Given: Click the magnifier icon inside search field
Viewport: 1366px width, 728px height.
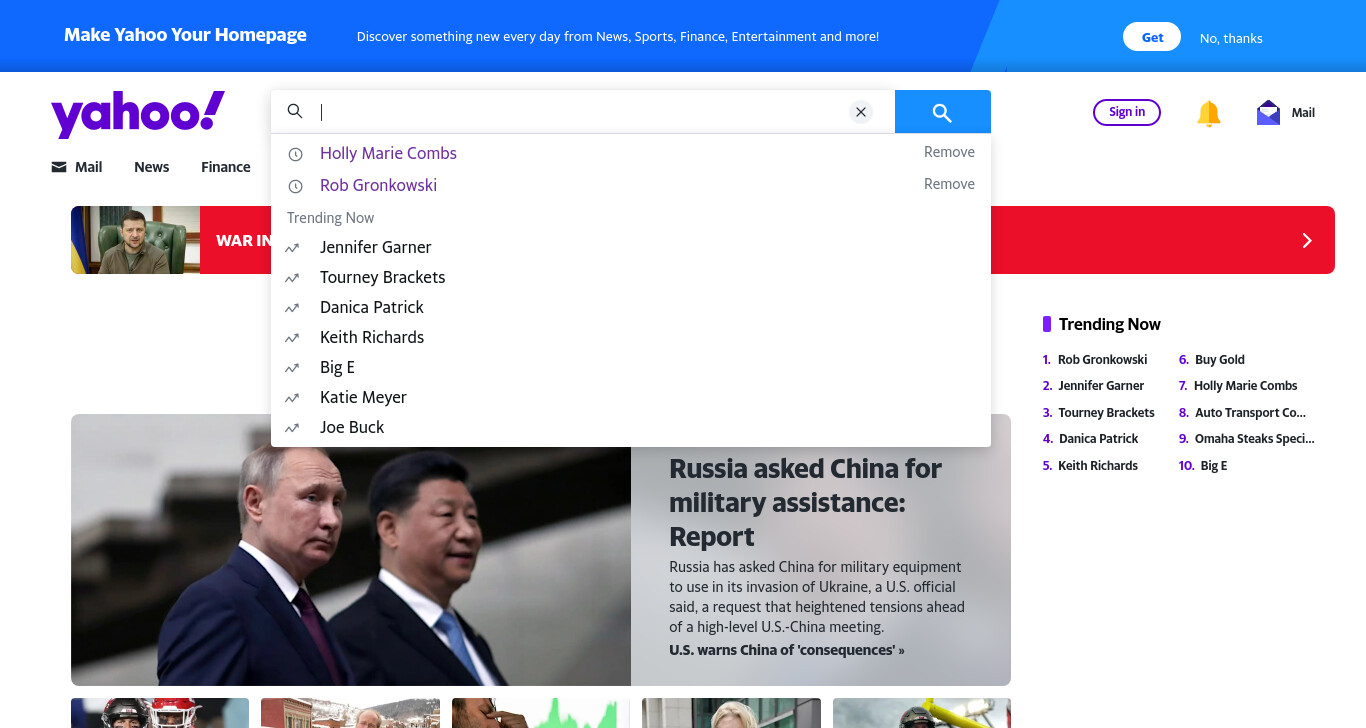Looking at the screenshot, I should [295, 111].
